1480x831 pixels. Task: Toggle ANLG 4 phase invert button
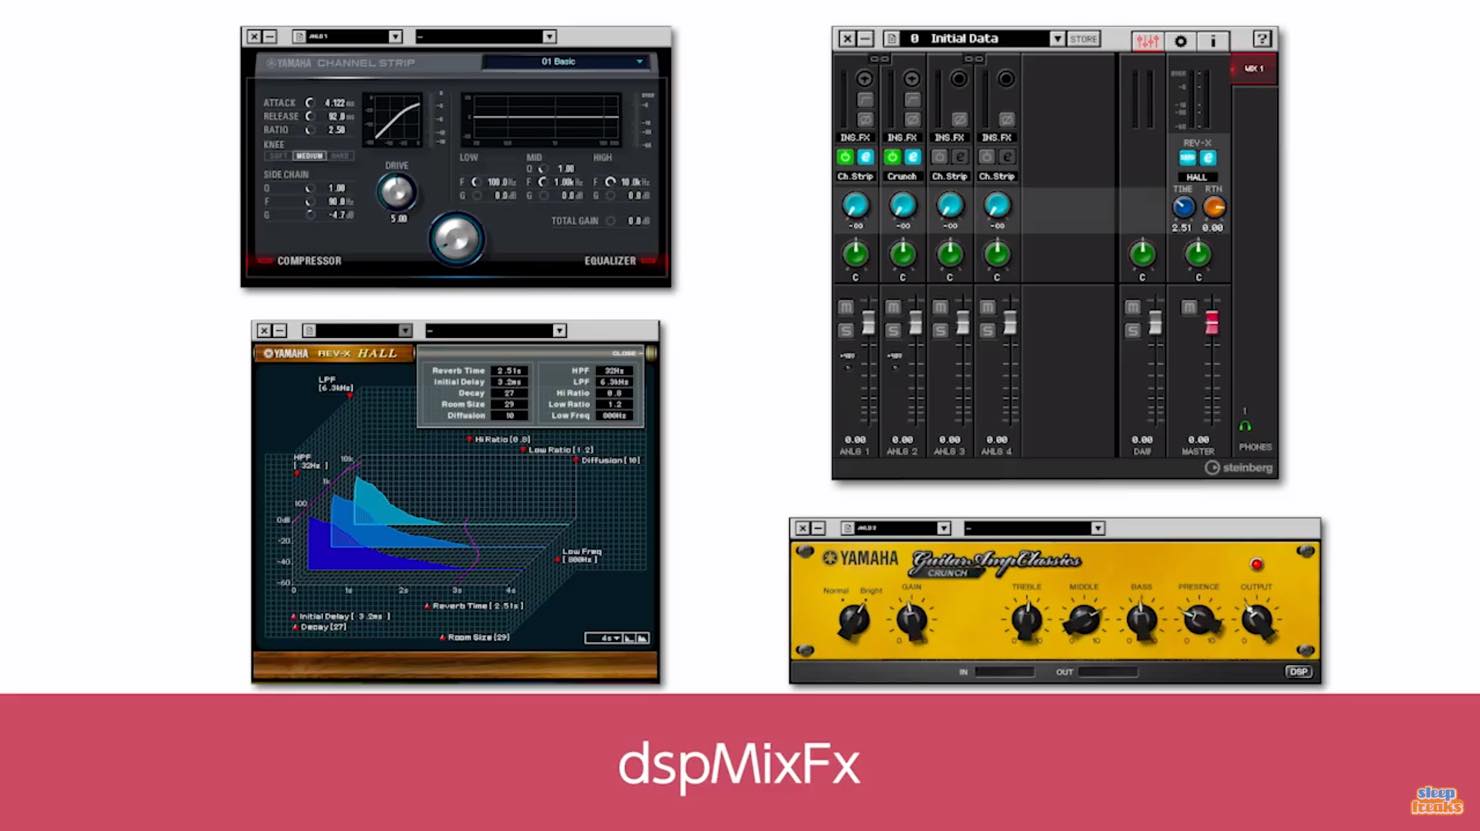1006,119
